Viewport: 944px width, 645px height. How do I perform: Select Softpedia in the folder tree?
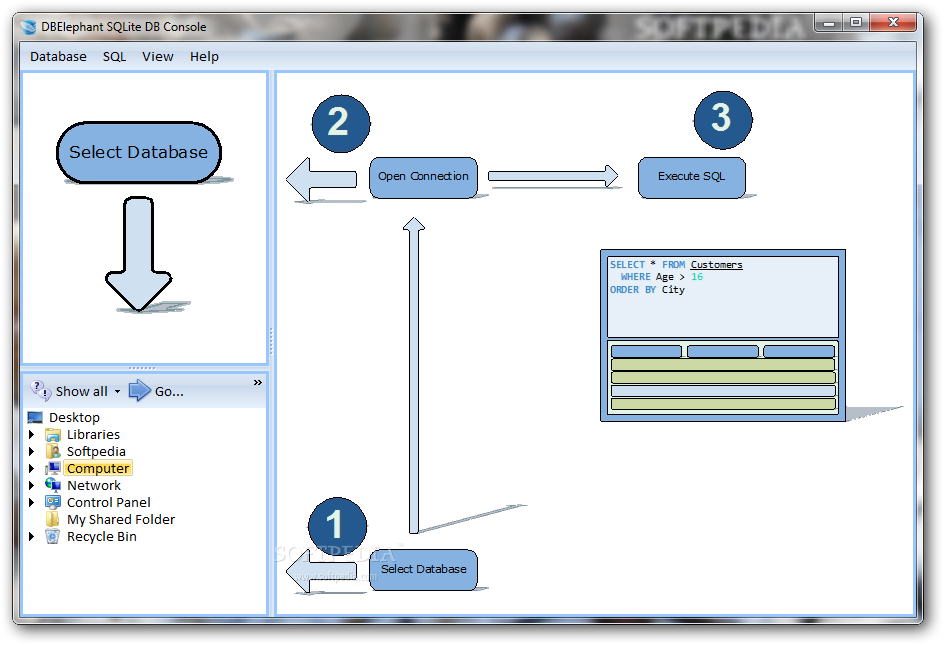96,451
